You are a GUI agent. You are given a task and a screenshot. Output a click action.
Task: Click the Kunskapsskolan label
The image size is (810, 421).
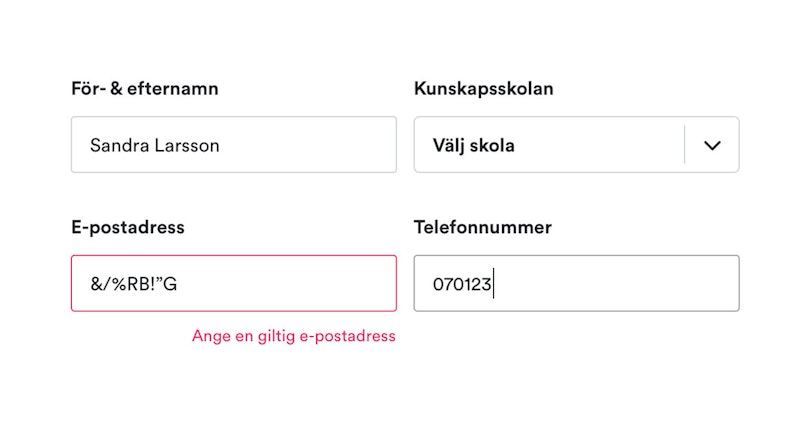(x=483, y=89)
